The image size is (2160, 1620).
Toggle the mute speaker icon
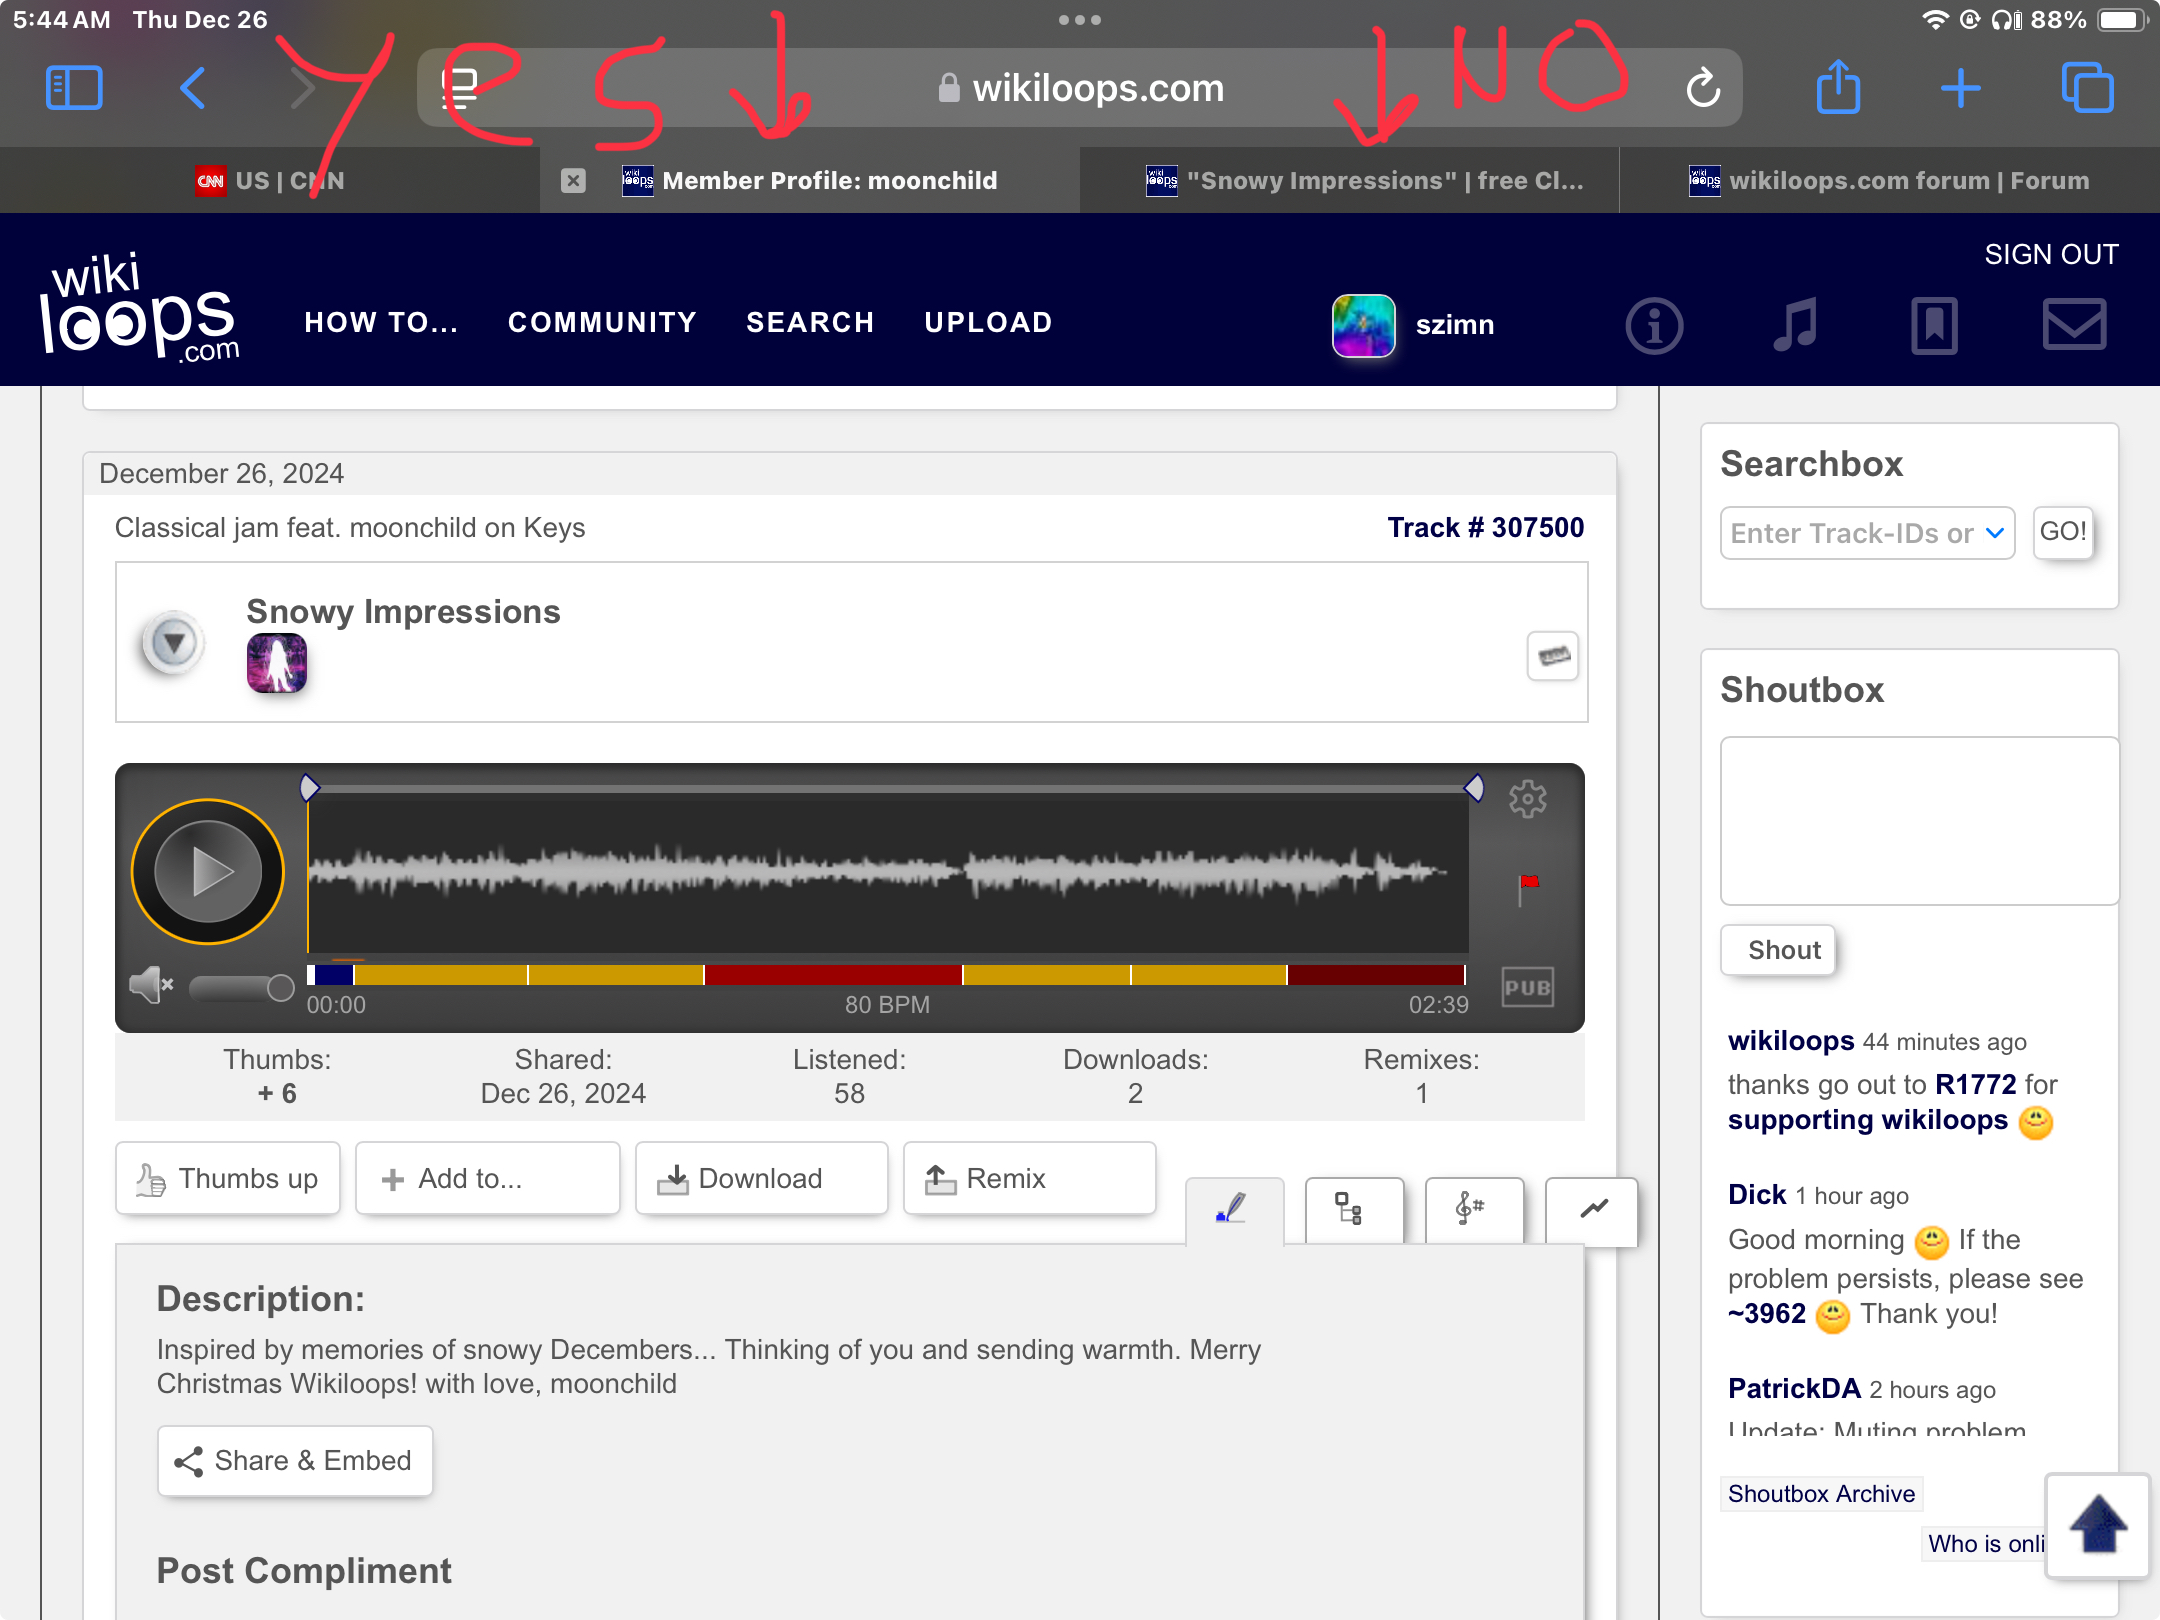coord(151,985)
